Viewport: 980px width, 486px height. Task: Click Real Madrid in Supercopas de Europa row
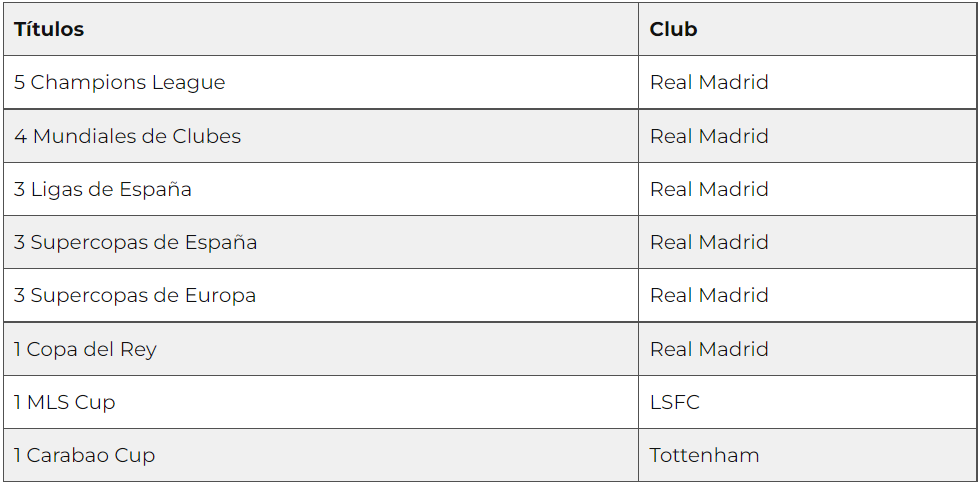point(709,295)
